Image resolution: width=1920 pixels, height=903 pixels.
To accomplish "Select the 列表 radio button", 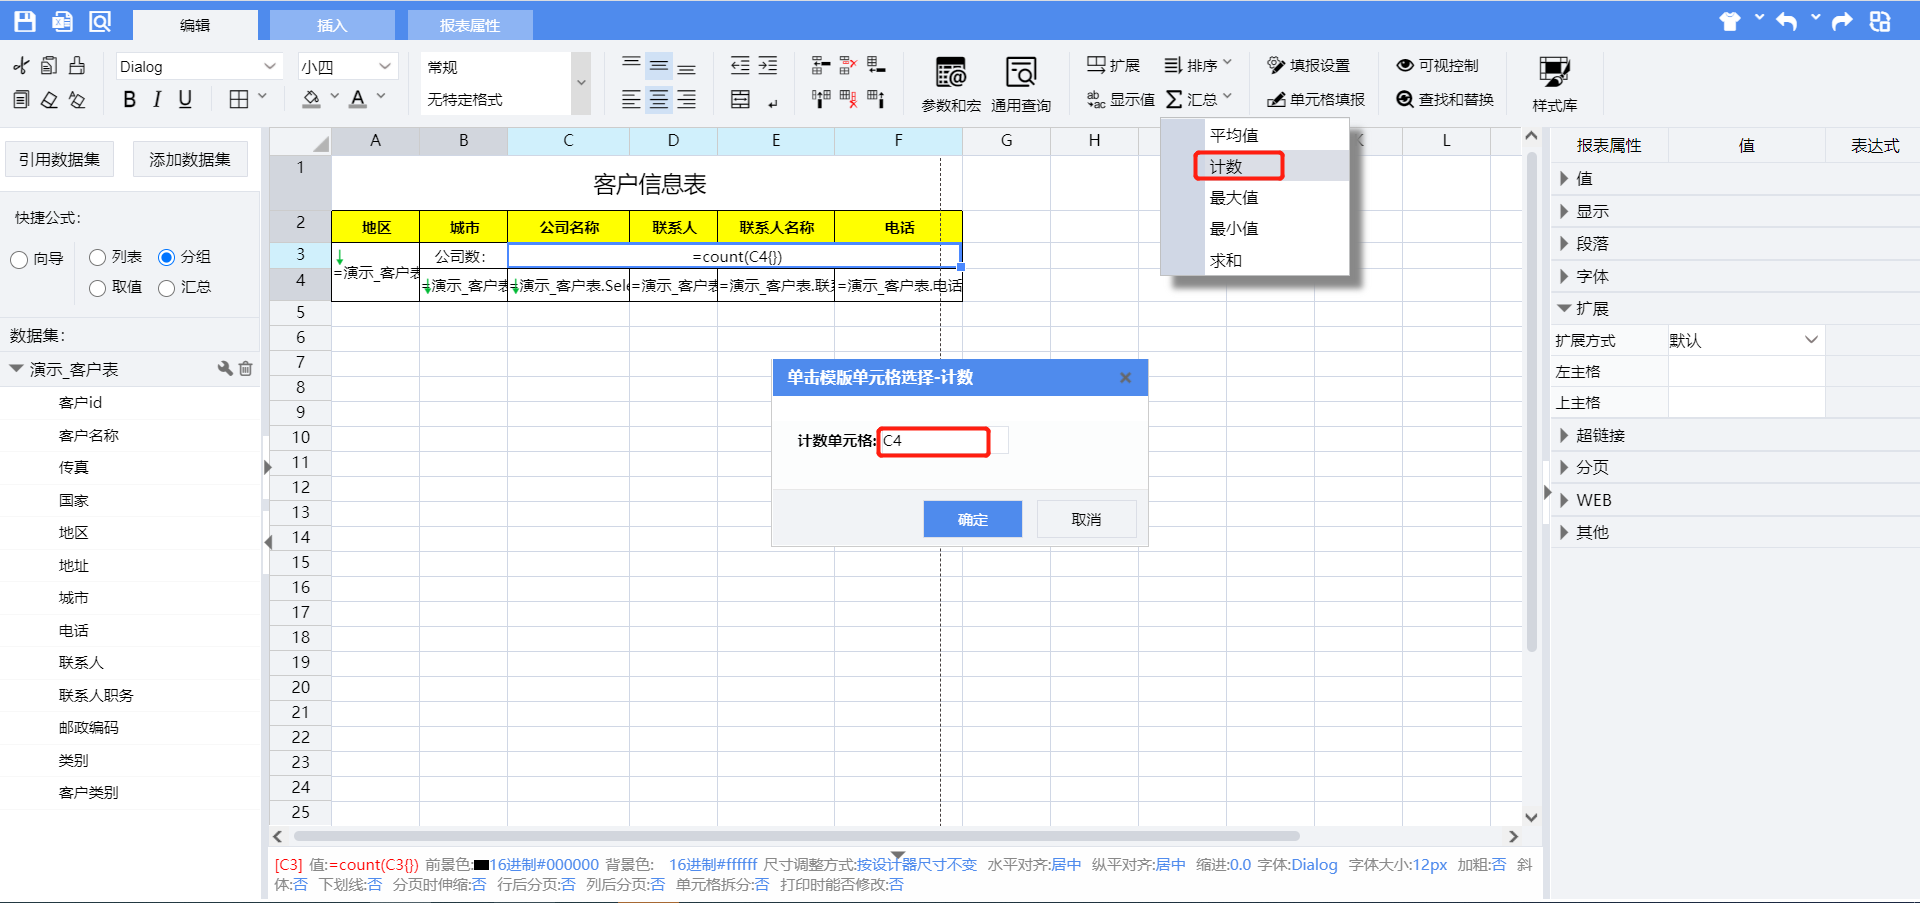I will coord(98,258).
